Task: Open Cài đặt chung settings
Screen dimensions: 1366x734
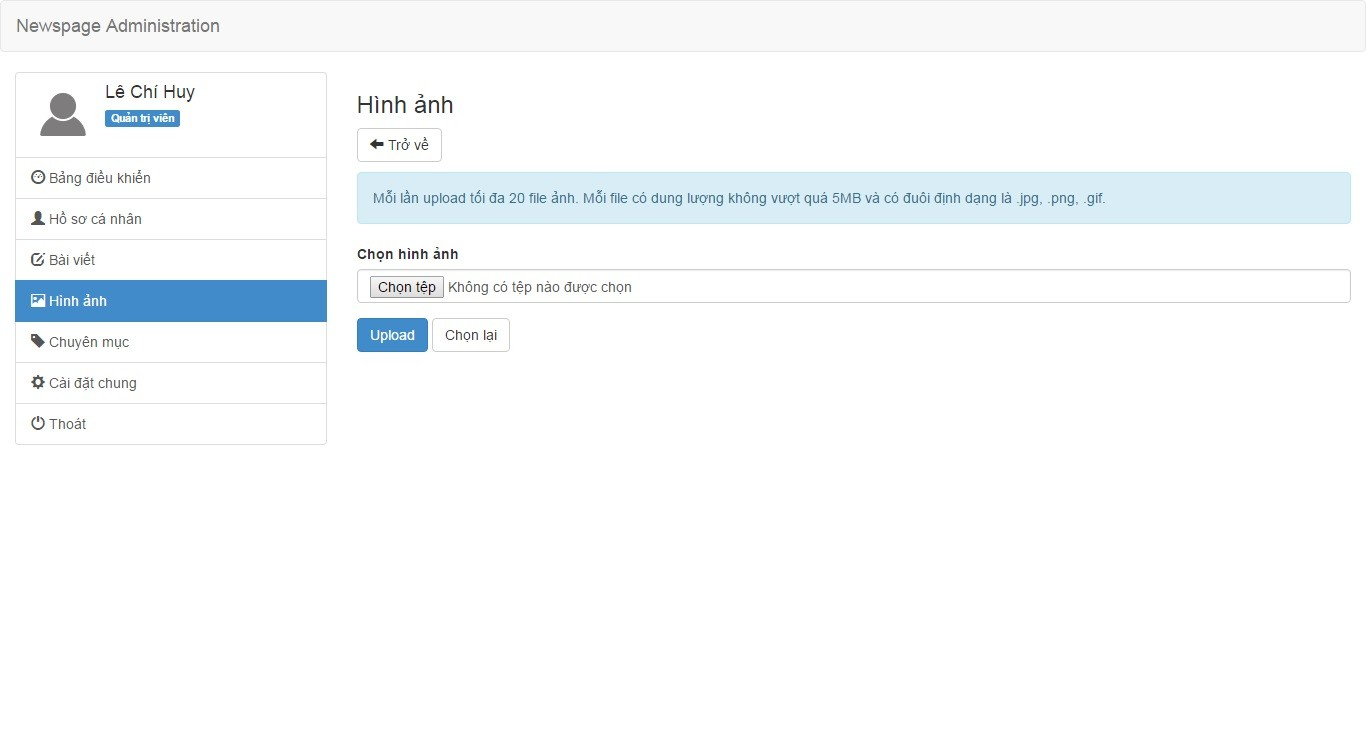Action: pos(171,383)
